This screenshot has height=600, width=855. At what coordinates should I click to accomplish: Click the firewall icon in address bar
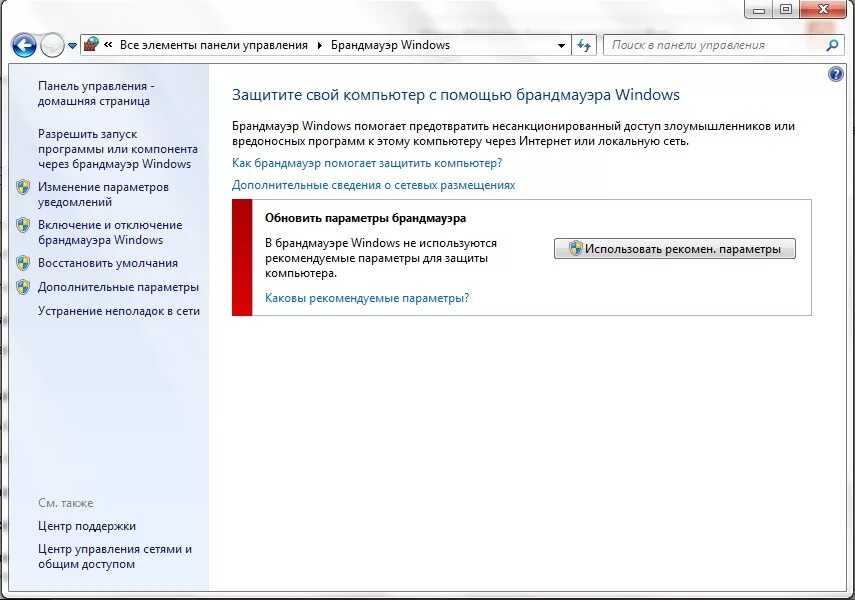pyautogui.click(x=92, y=44)
